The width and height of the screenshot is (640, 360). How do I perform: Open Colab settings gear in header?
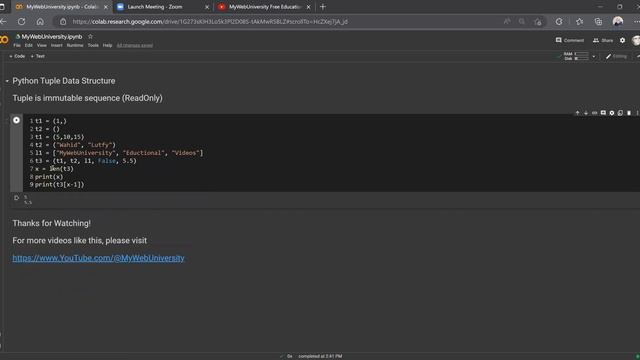point(622,40)
